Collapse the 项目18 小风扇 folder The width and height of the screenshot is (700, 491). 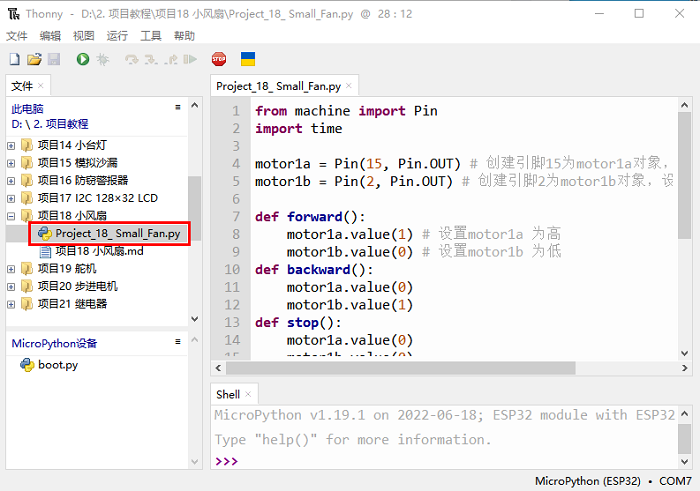tap(11, 216)
